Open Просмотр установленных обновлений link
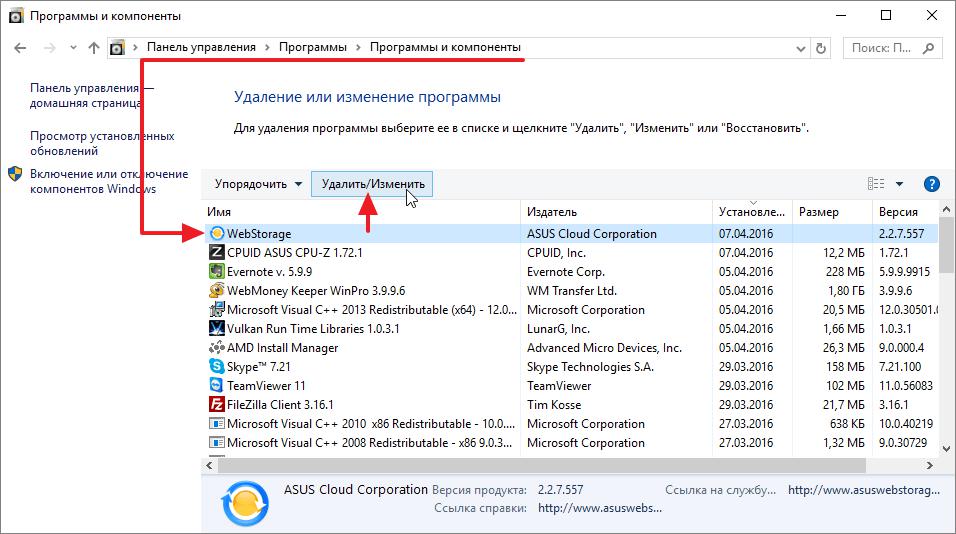 click(x=102, y=143)
